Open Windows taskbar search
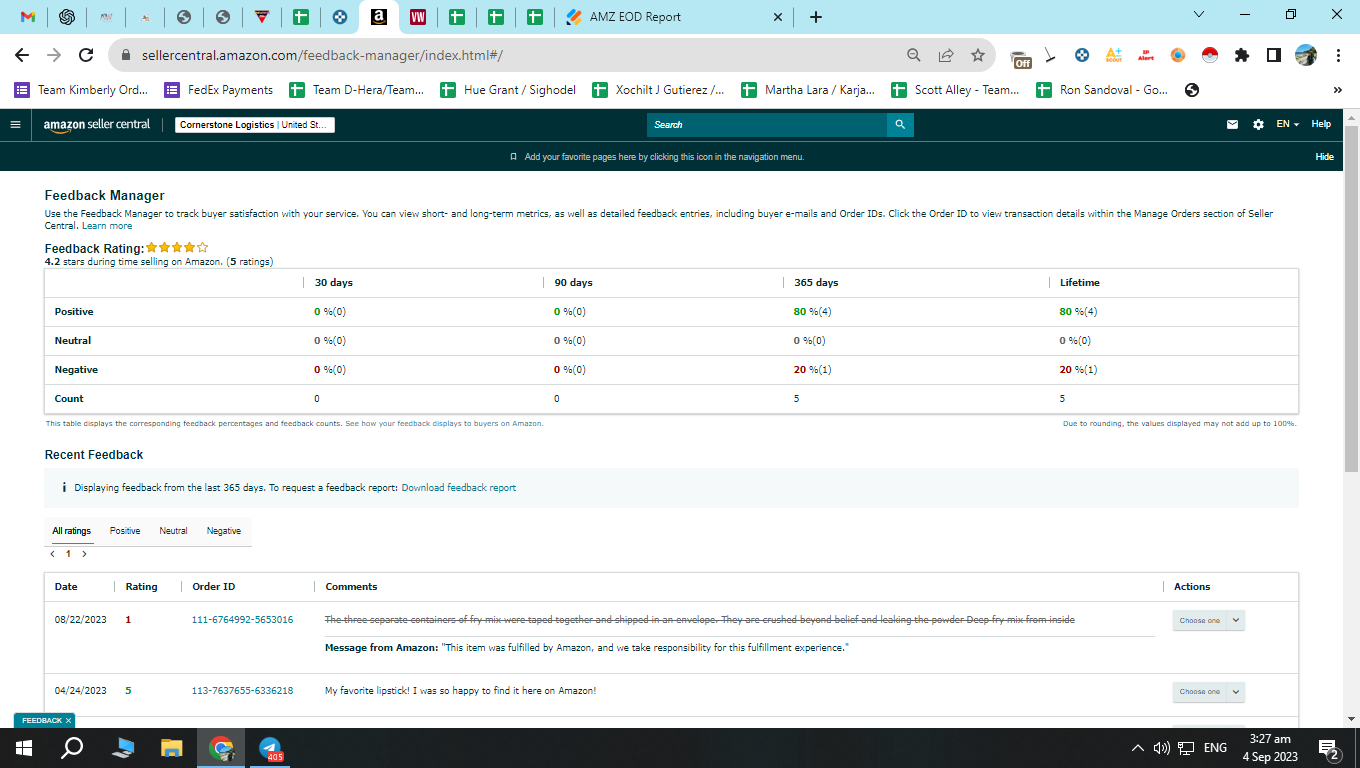The image size is (1360, 768). 72,748
